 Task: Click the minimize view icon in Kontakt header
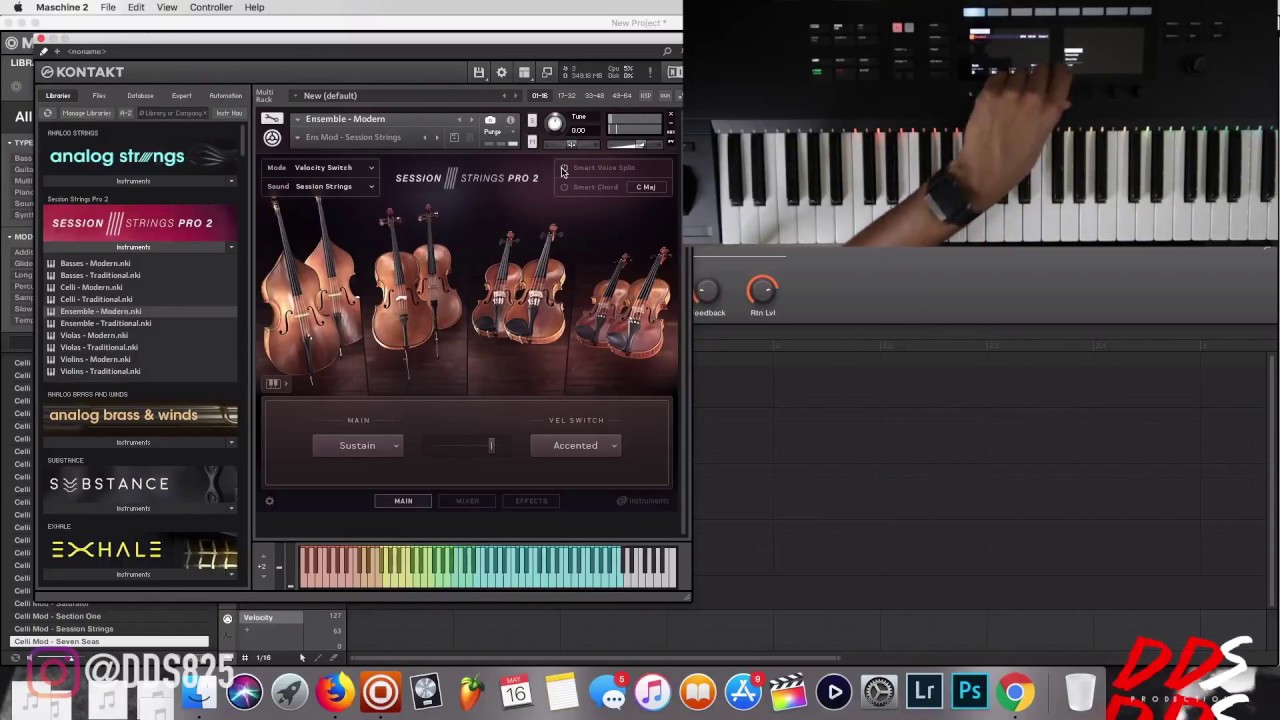(x=547, y=72)
